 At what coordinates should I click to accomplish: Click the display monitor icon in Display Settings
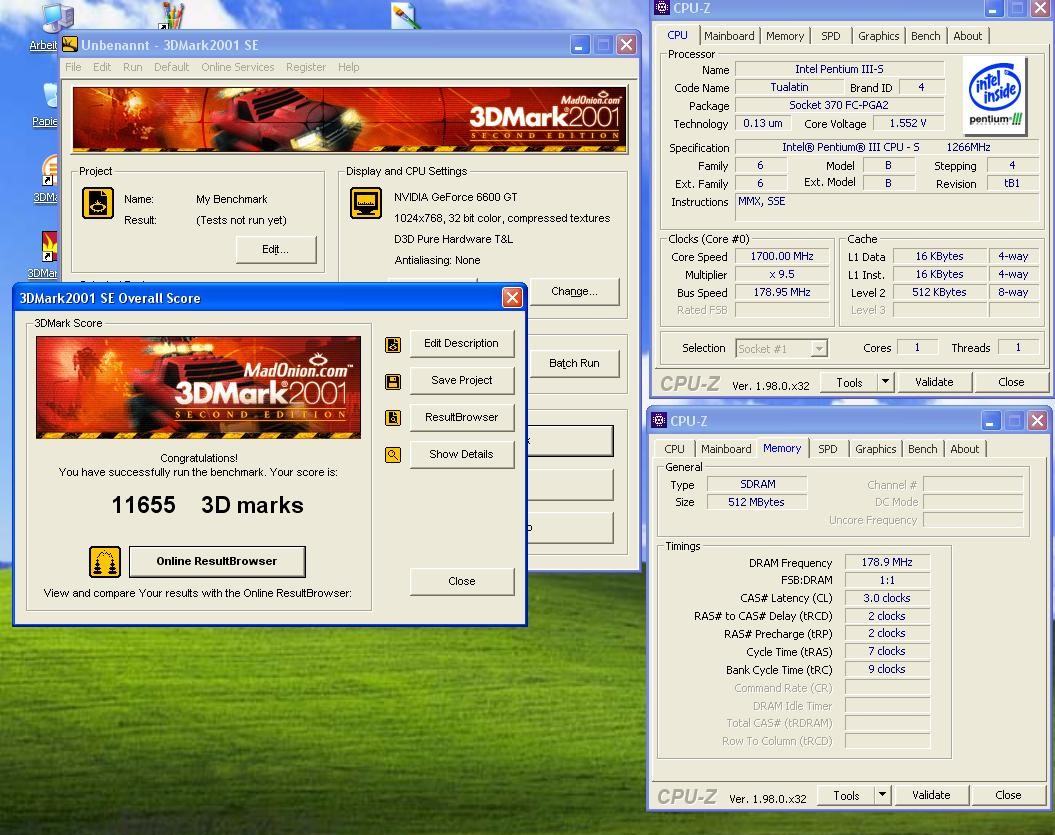click(x=366, y=203)
